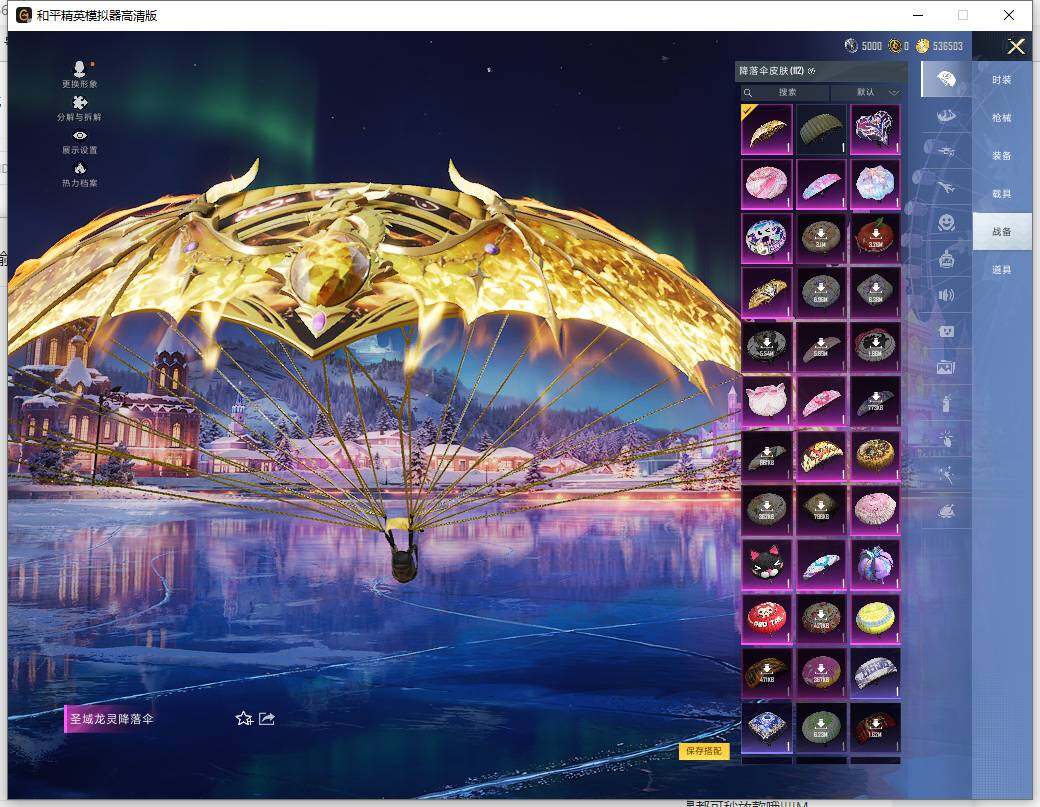Open the 热力档案 flame icon
This screenshot has height=807, width=1040.
[80, 169]
